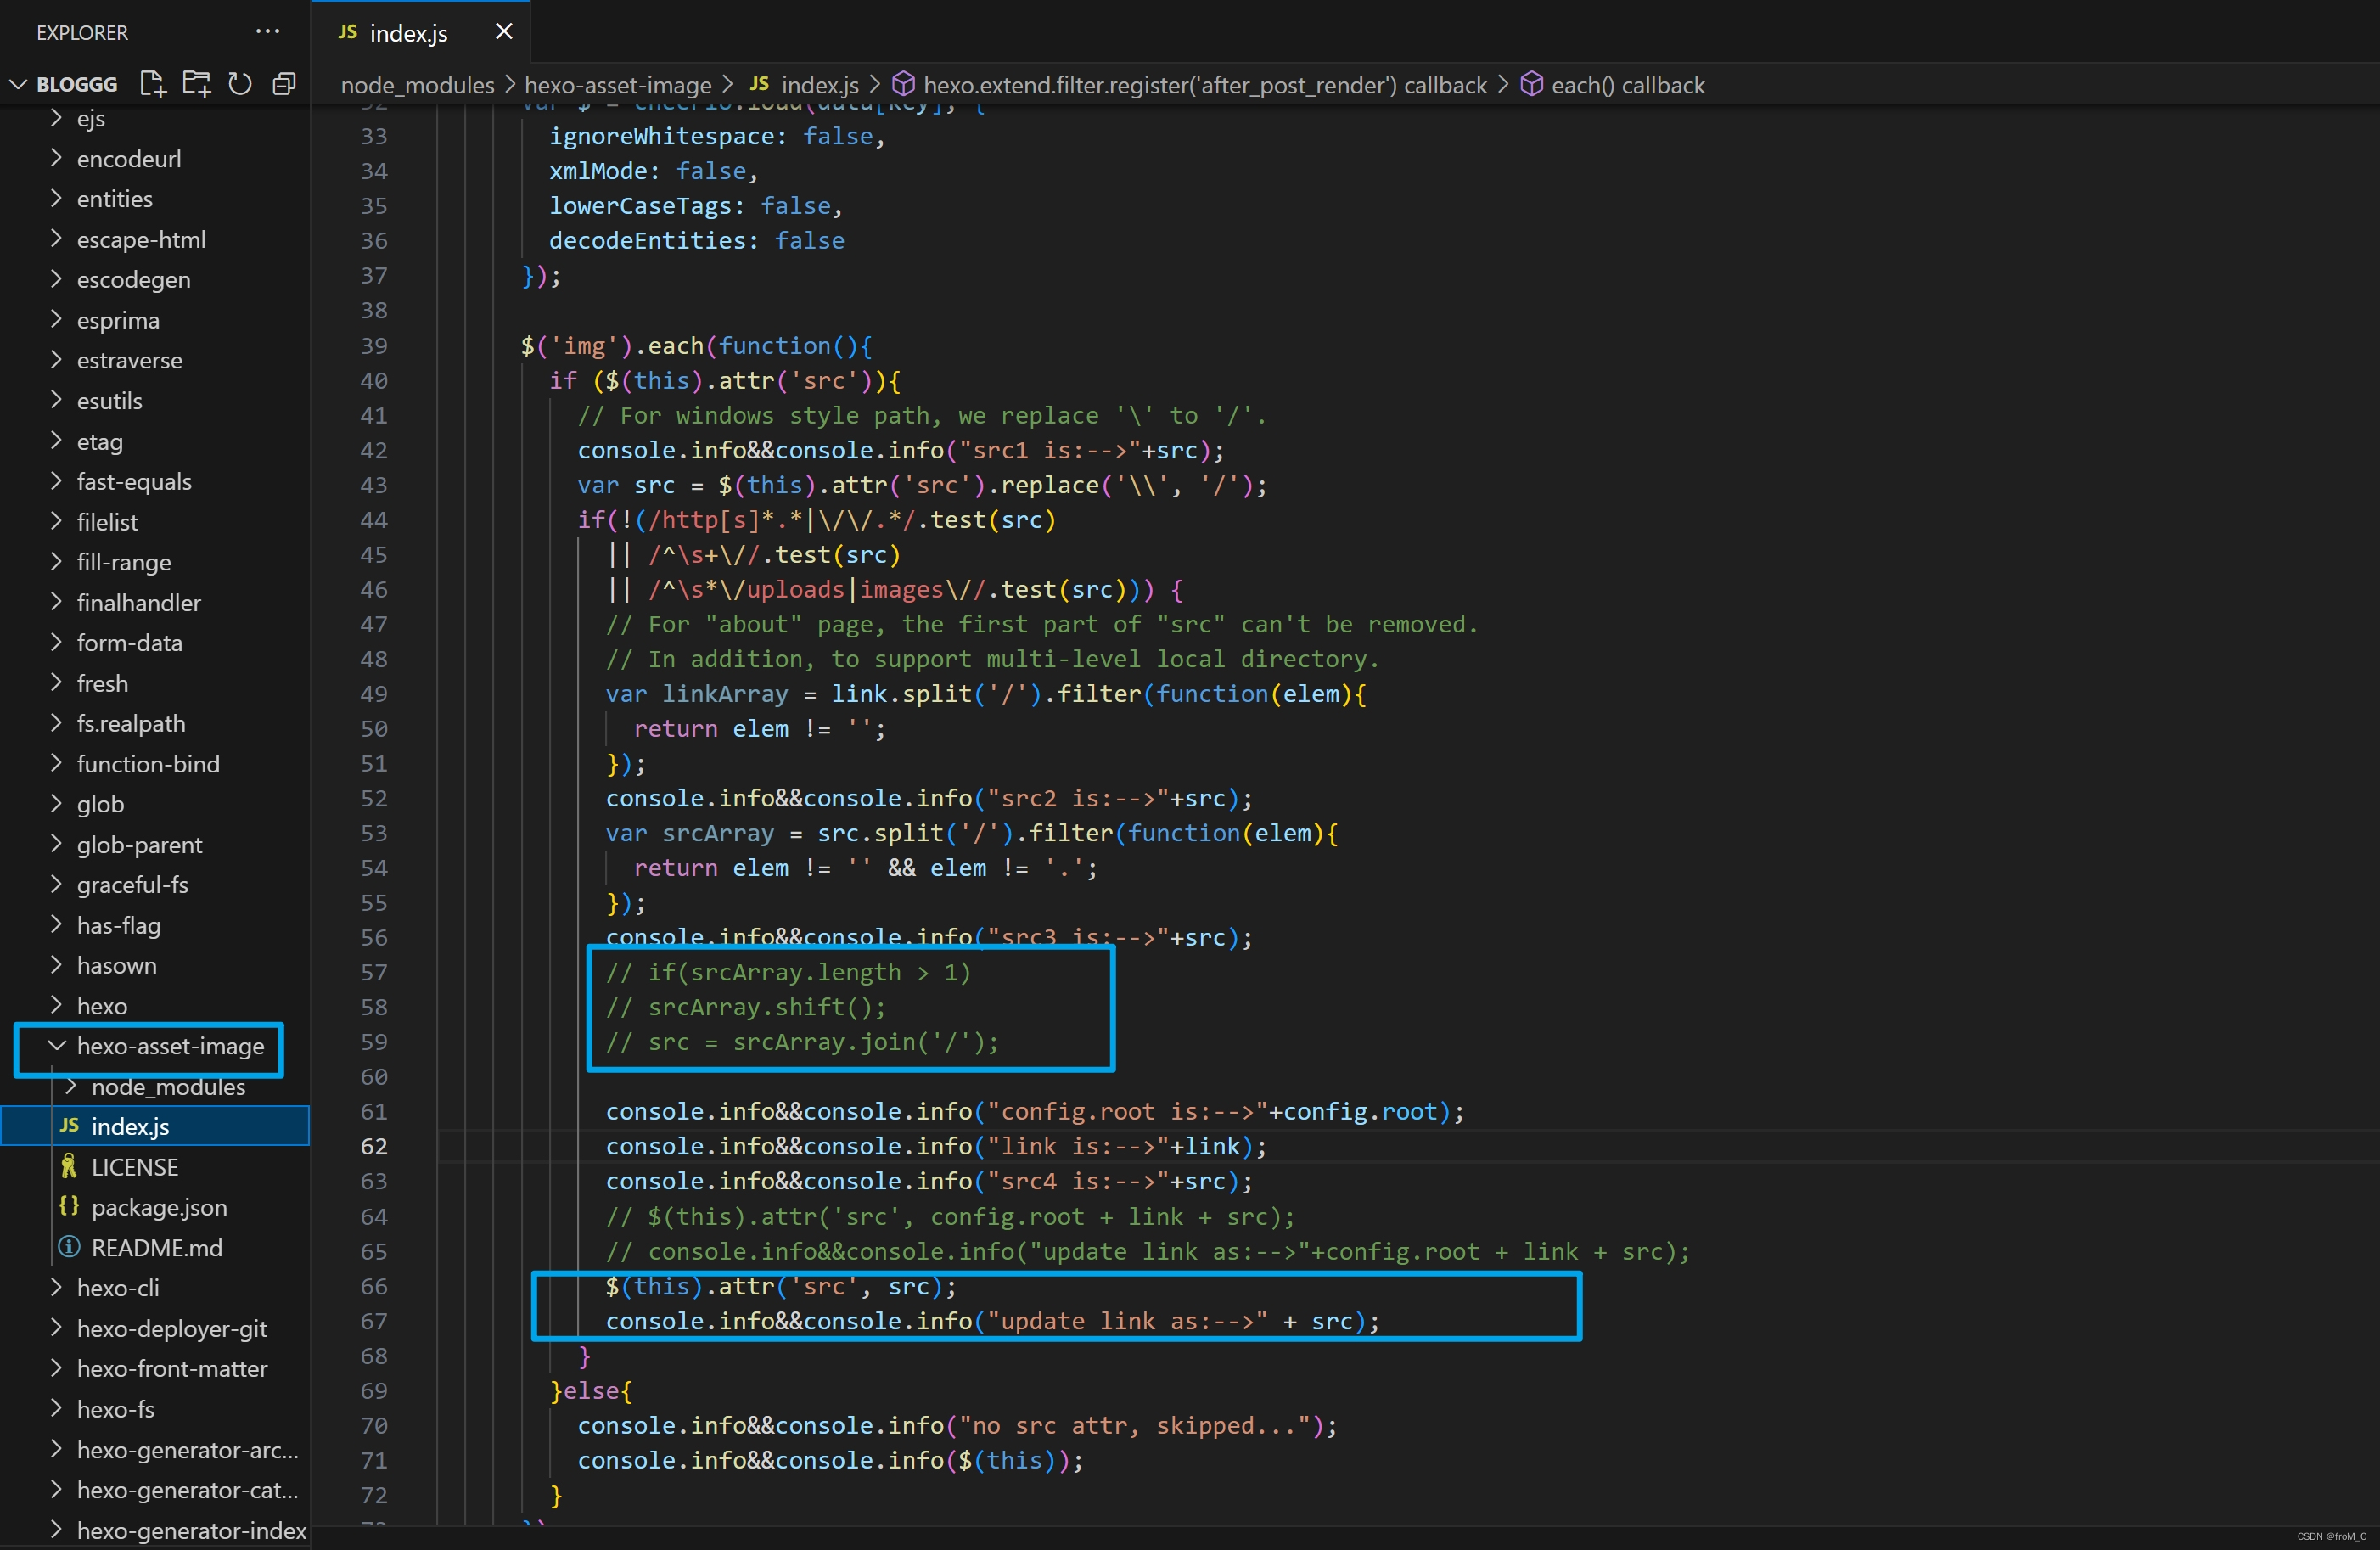Click node_modules in the breadcrumb path
The width and height of the screenshot is (2380, 1550).
click(415, 84)
